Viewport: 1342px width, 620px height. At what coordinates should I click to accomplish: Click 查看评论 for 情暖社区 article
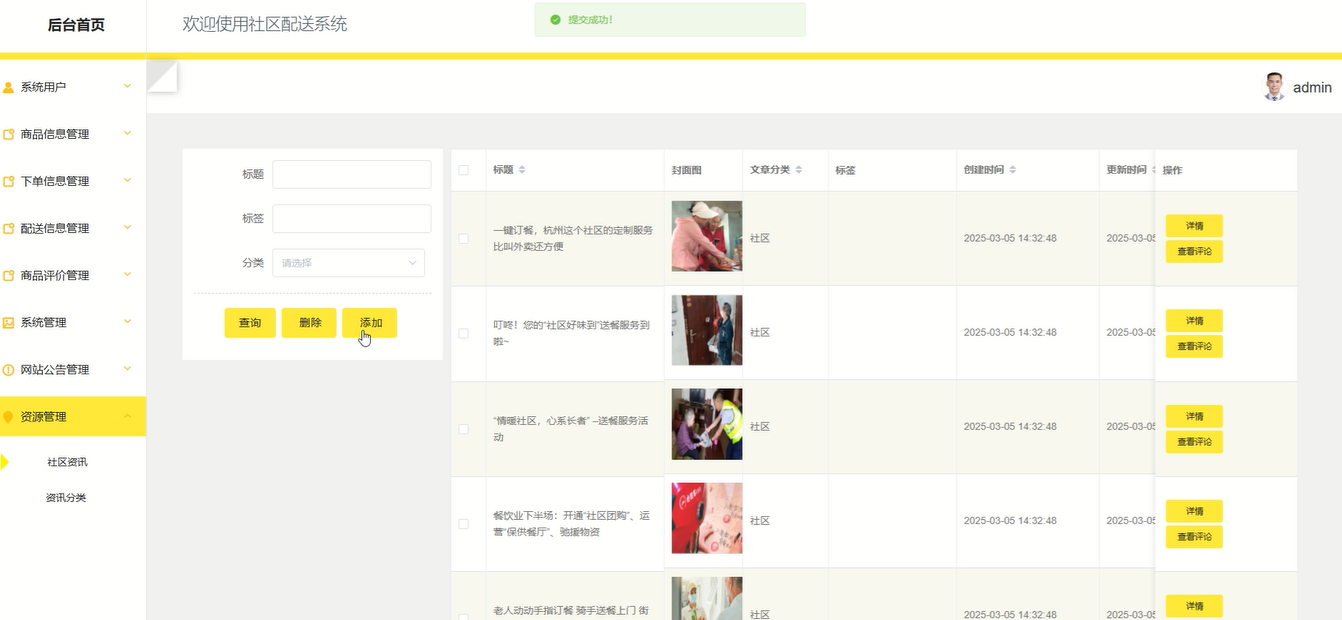[x=1194, y=441]
